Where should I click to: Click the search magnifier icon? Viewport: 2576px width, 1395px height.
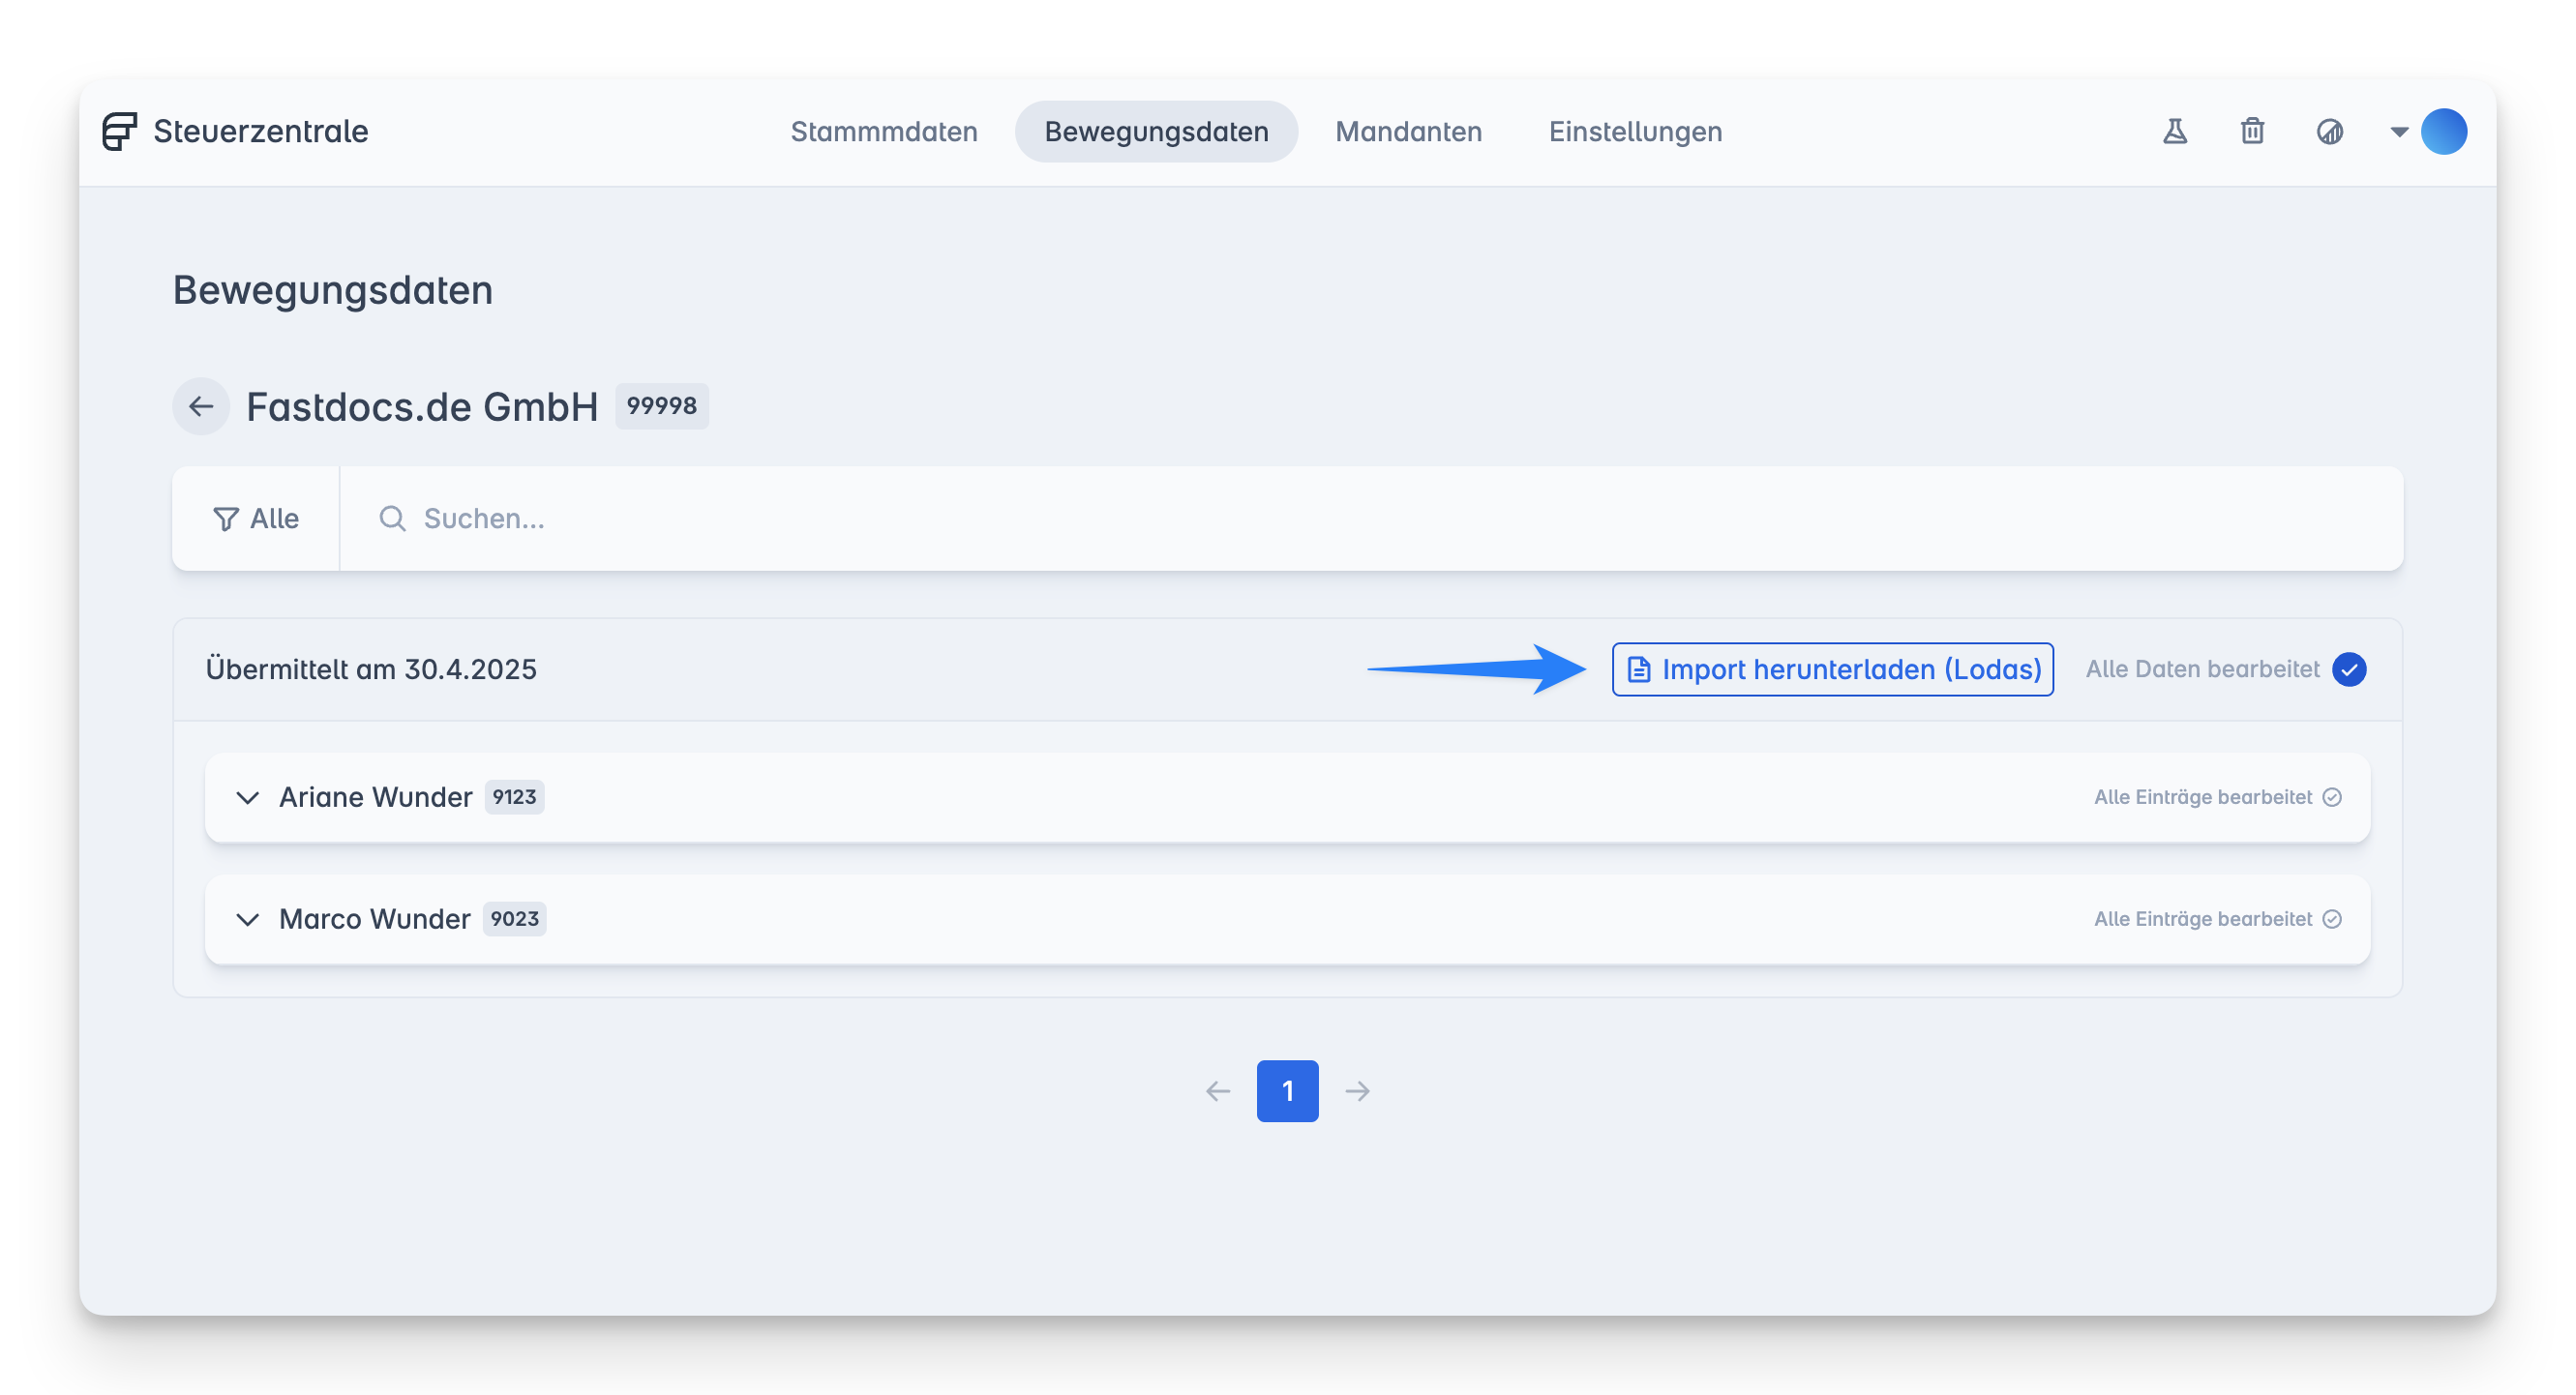[x=392, y=518]
